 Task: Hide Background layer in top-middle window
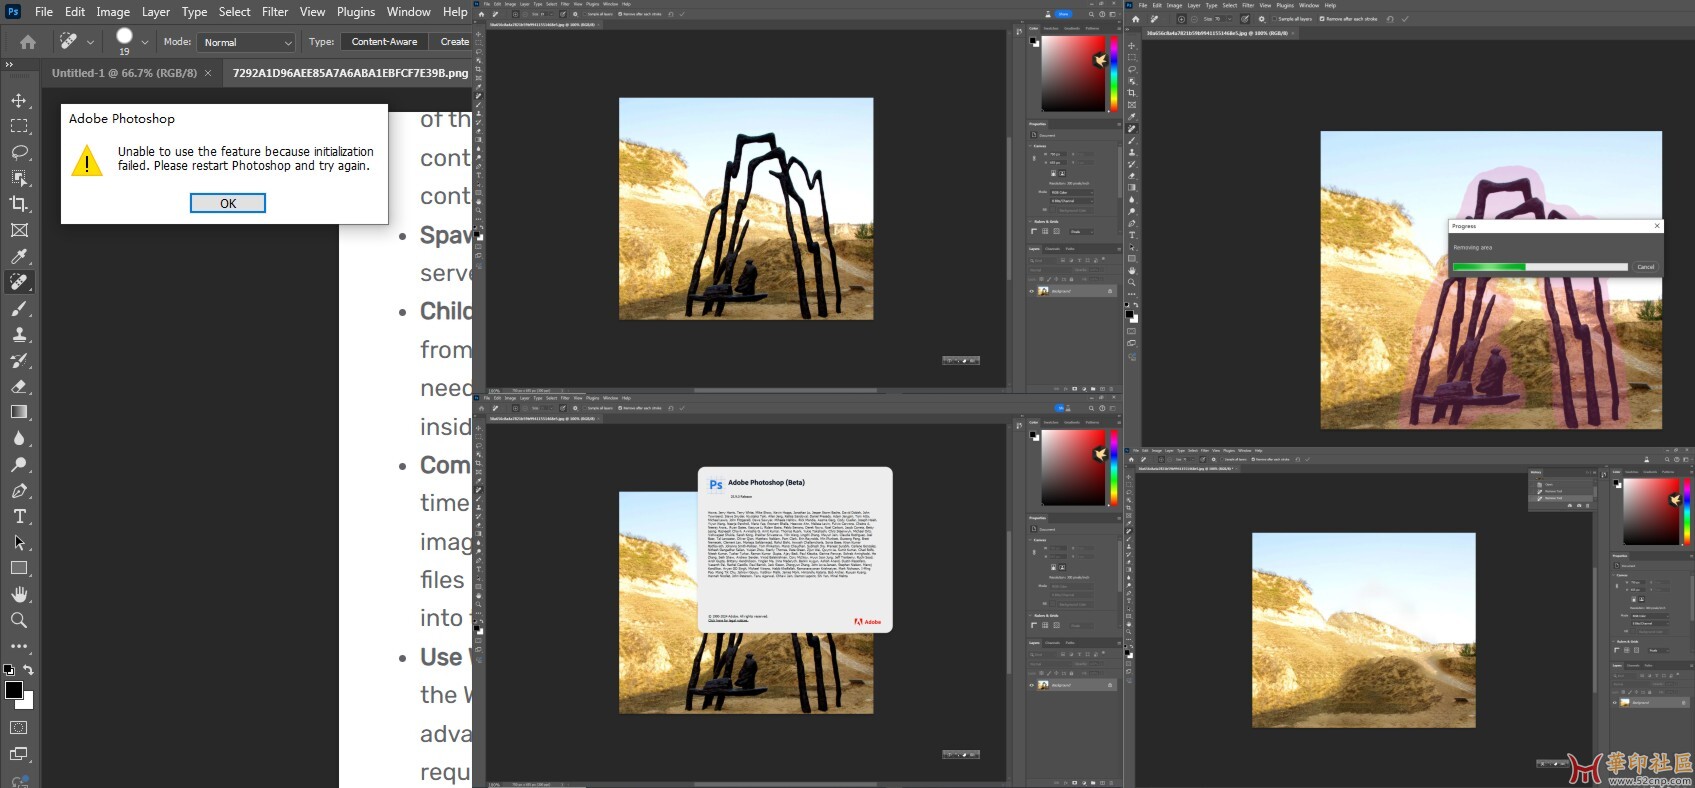coord(1032,291)
